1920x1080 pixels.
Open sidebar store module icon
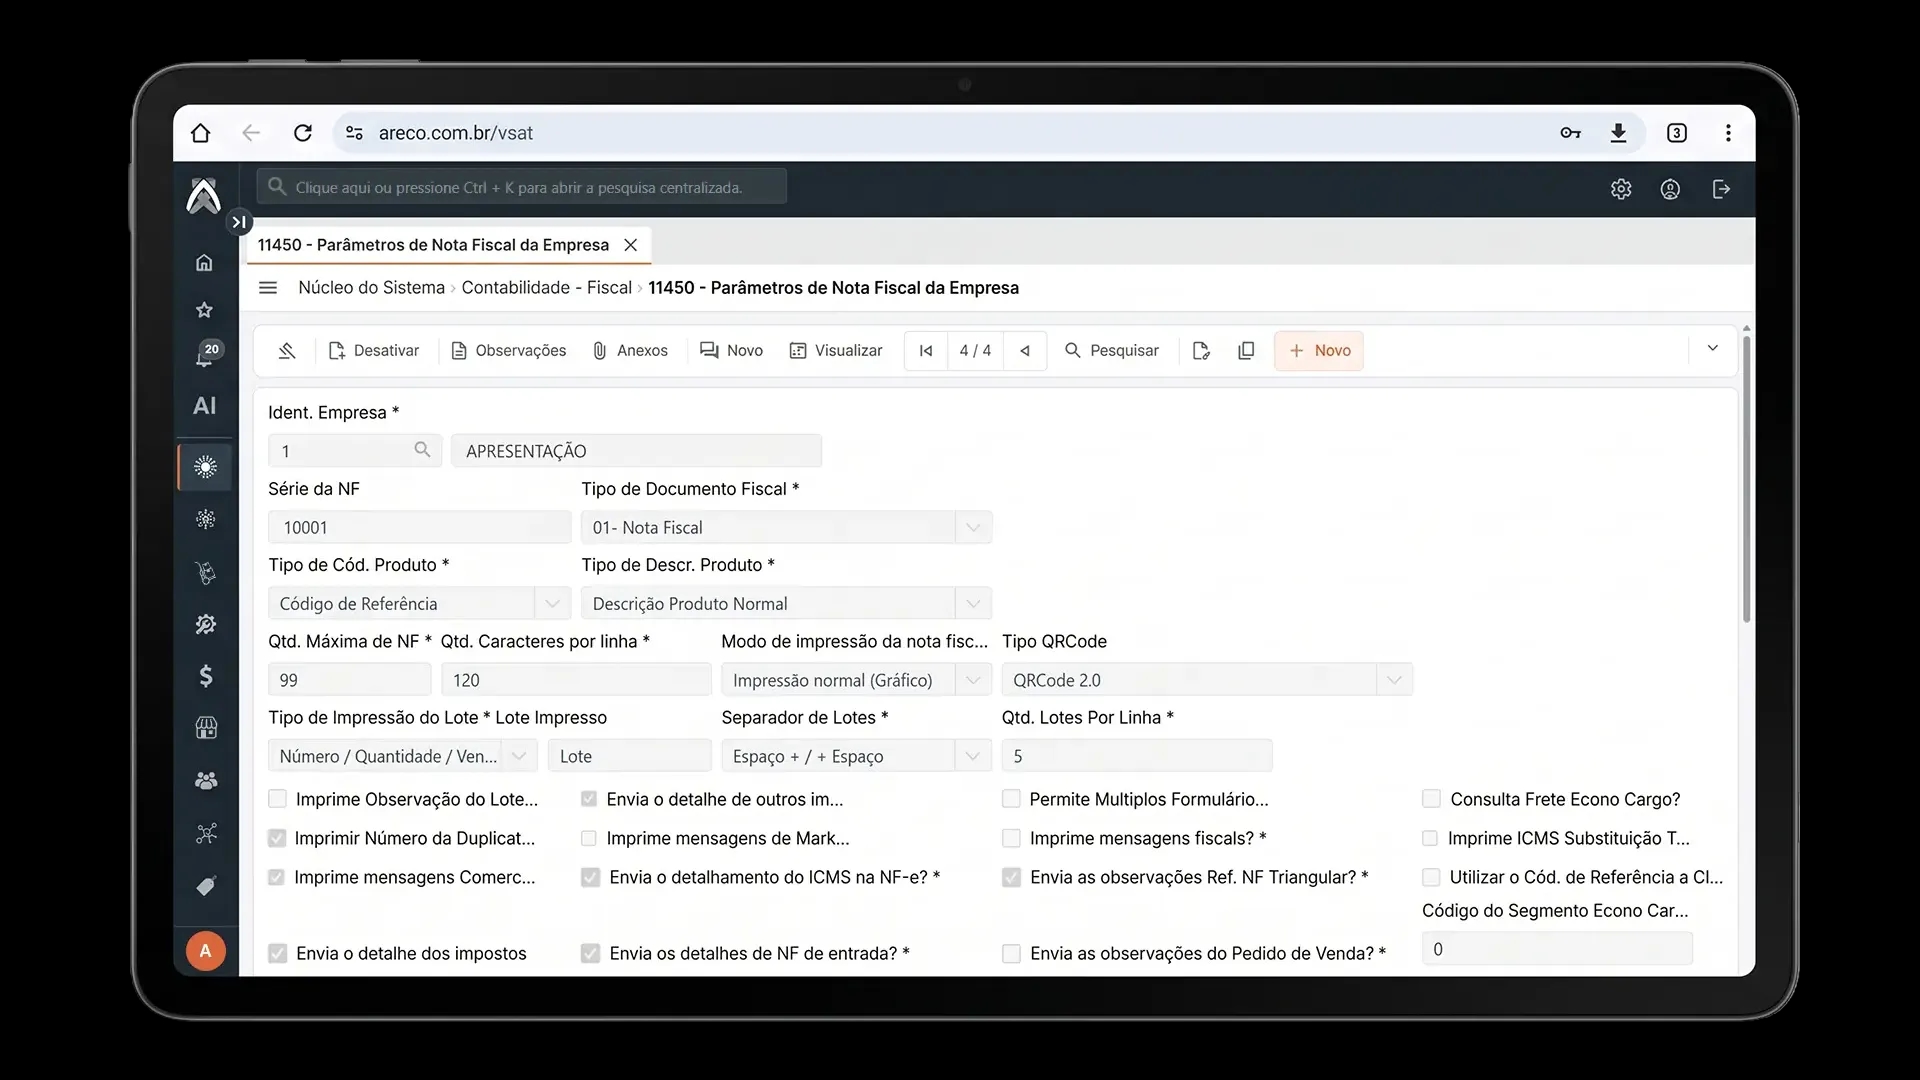click(206, 728)
